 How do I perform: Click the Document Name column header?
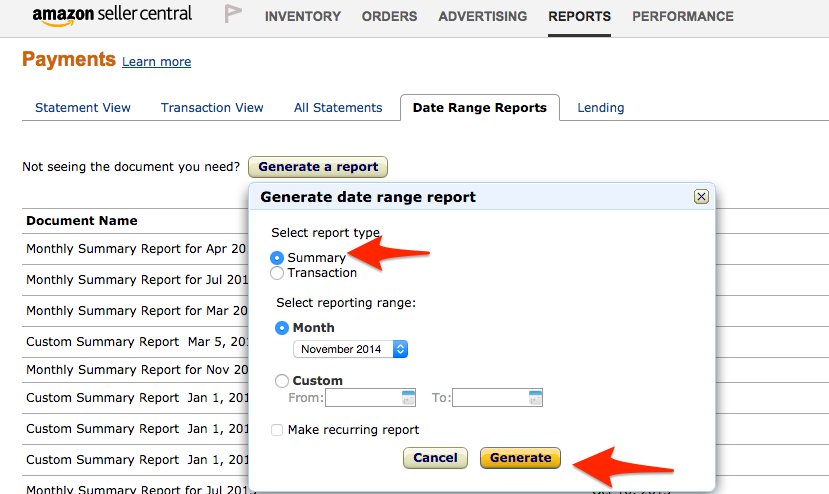(x=82, y=221)
